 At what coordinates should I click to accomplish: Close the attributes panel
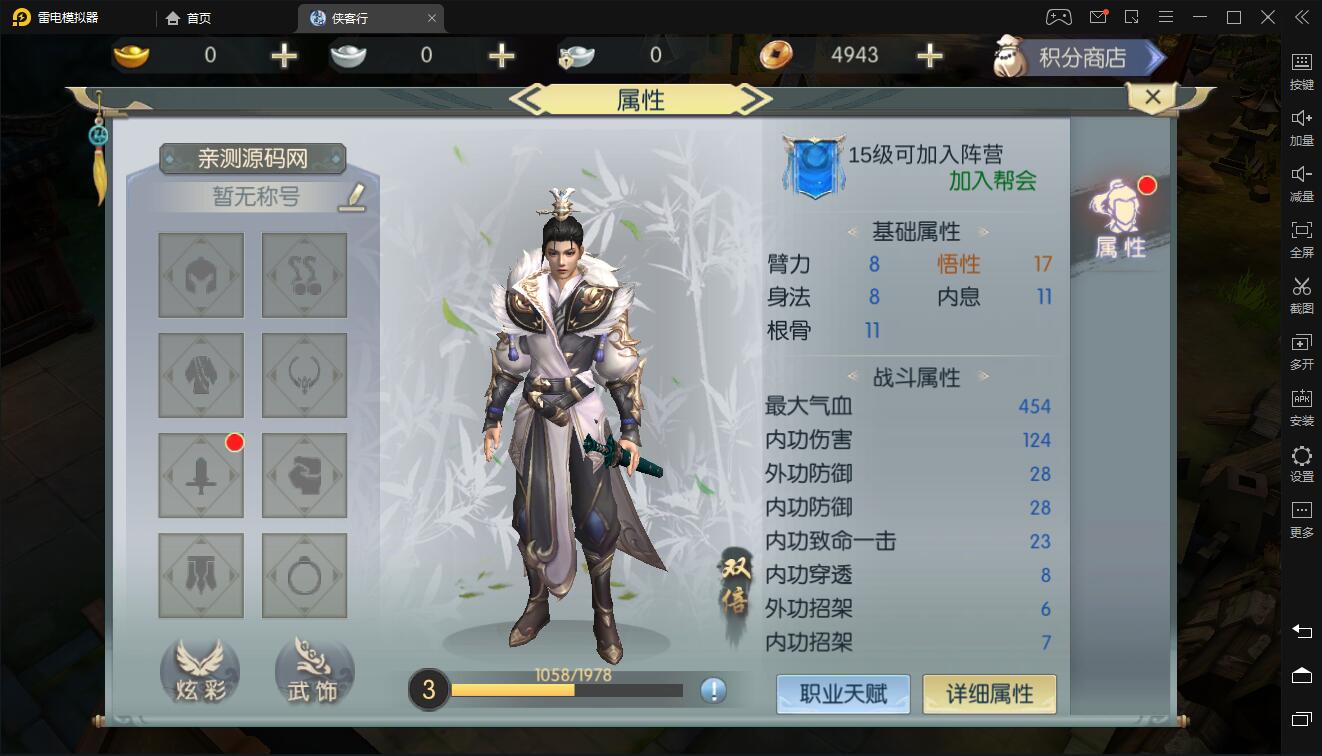tap(1152, 97)
